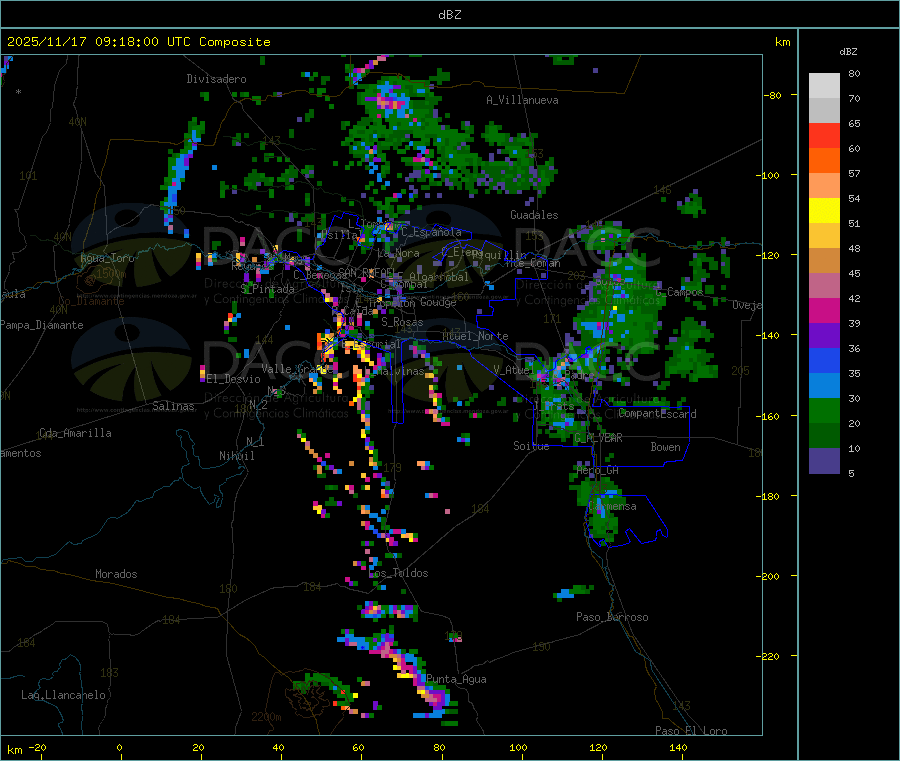
Task: Click the yellow legend swatch between 54 and 51
Action: (x=824, y=211)
